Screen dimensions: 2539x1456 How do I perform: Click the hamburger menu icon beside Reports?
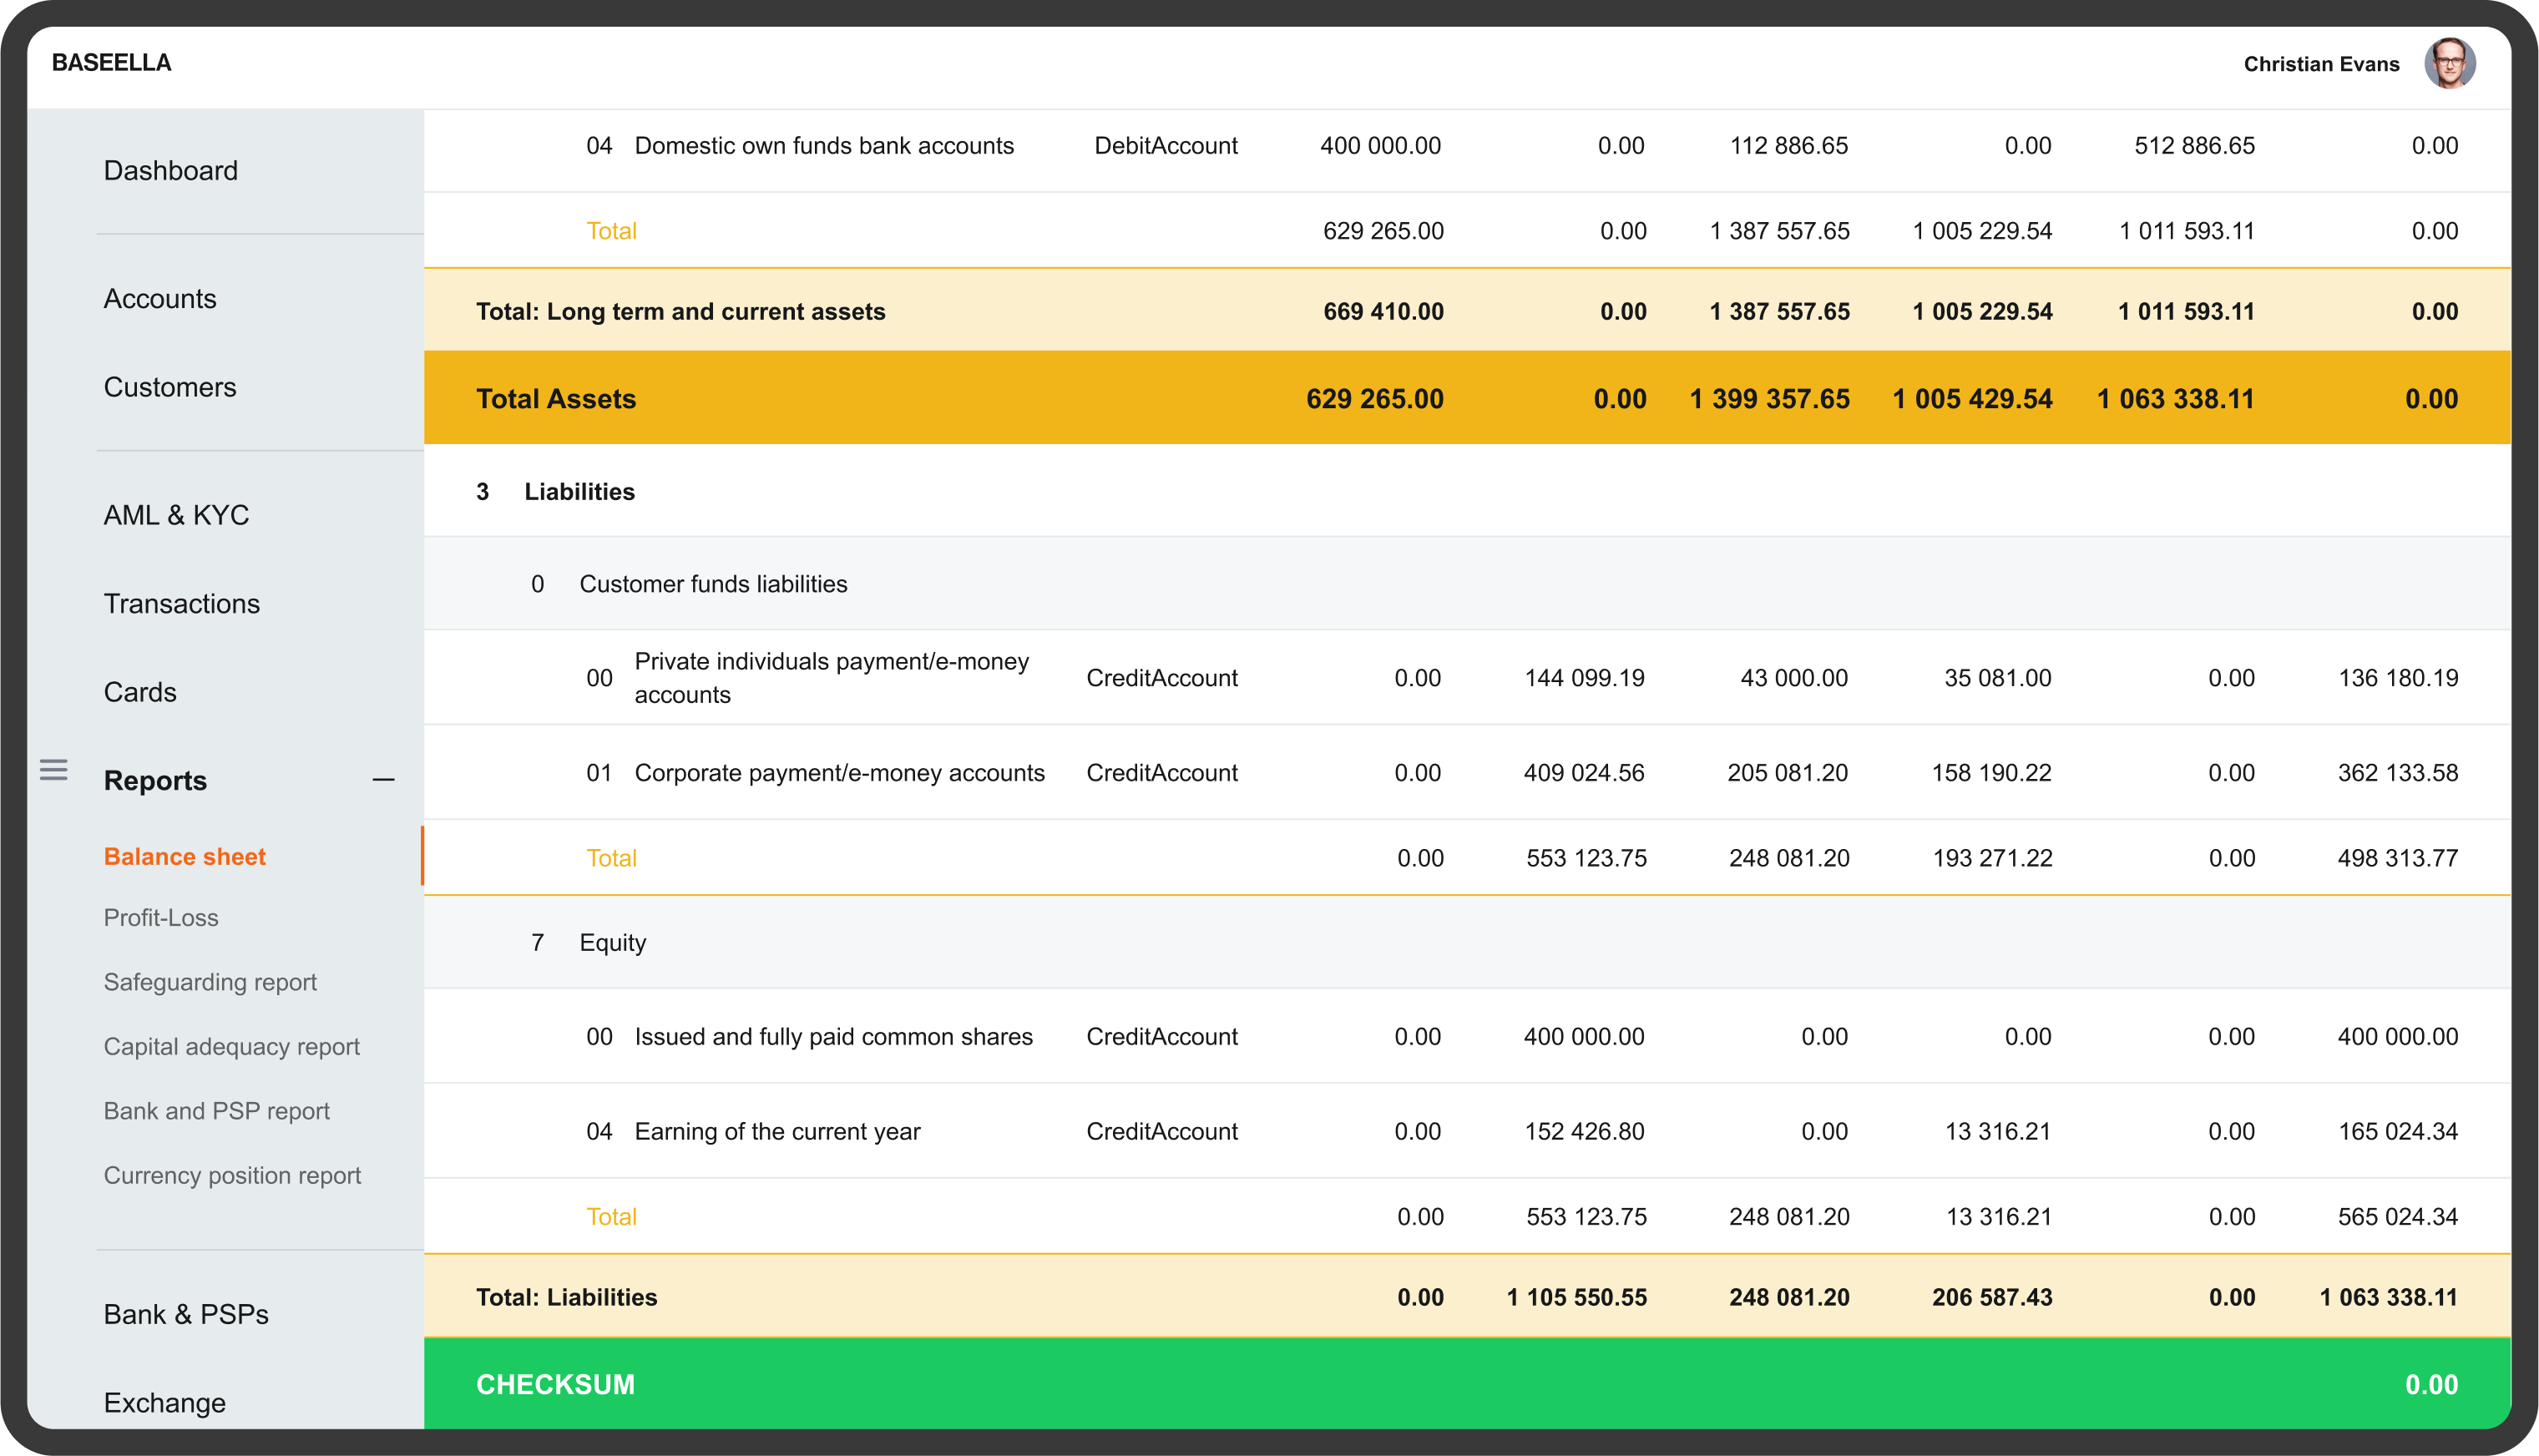coord(54,769)
